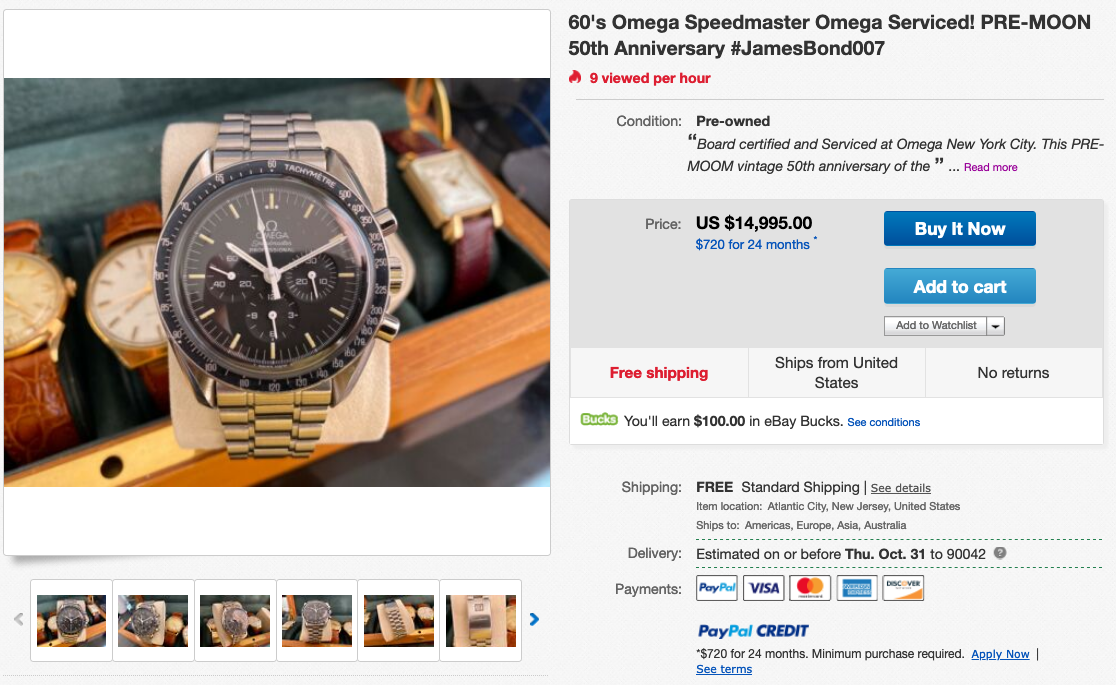Screen dimensions: 1116x685
Task: Open shipping See details link
Action: 900,488
